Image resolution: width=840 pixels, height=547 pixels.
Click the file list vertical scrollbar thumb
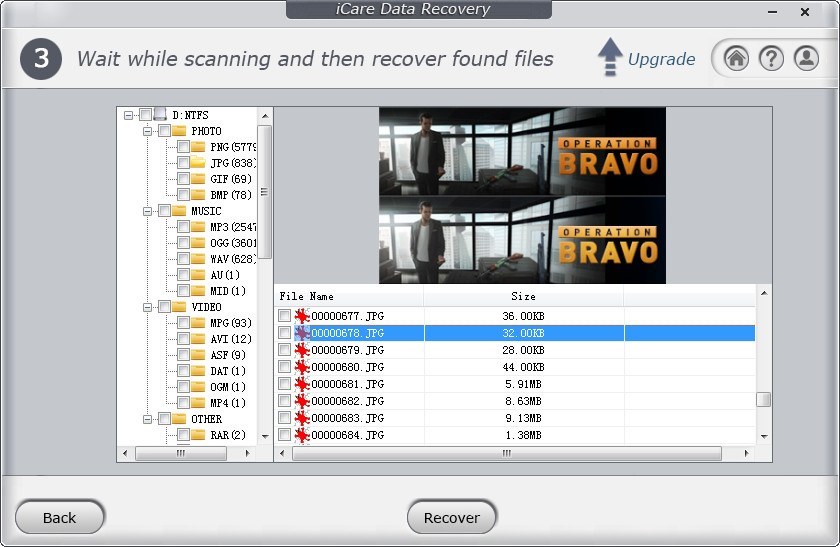[763, 400]
